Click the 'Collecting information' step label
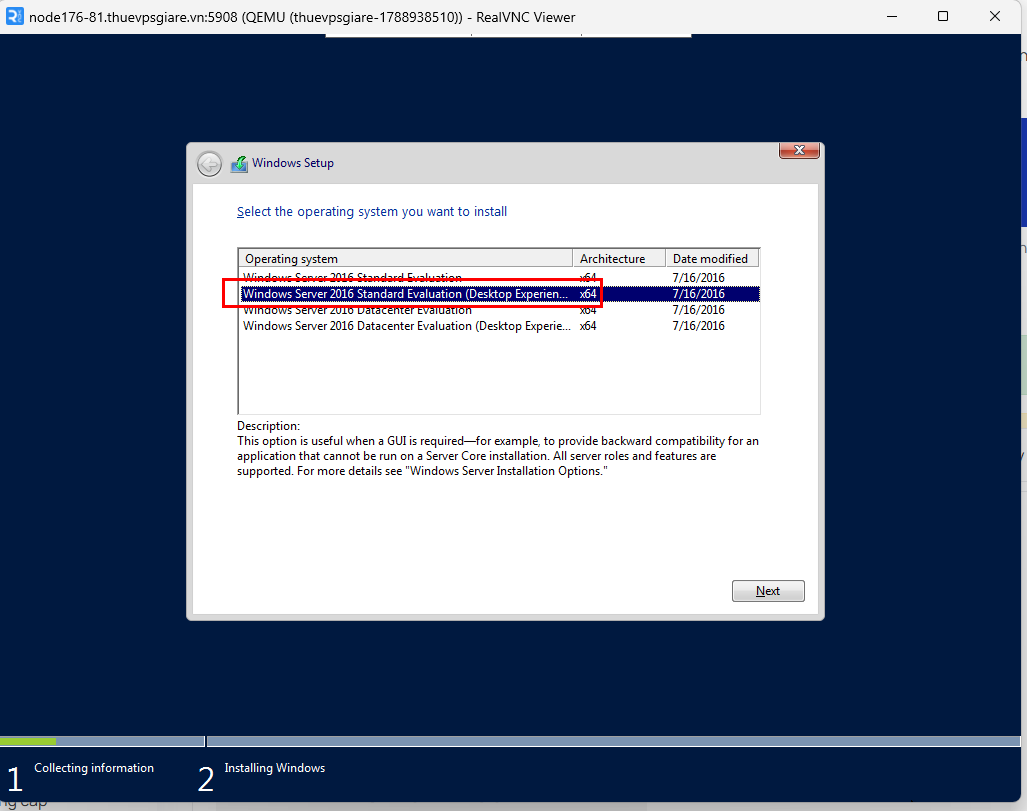 [x=94, y=768]
